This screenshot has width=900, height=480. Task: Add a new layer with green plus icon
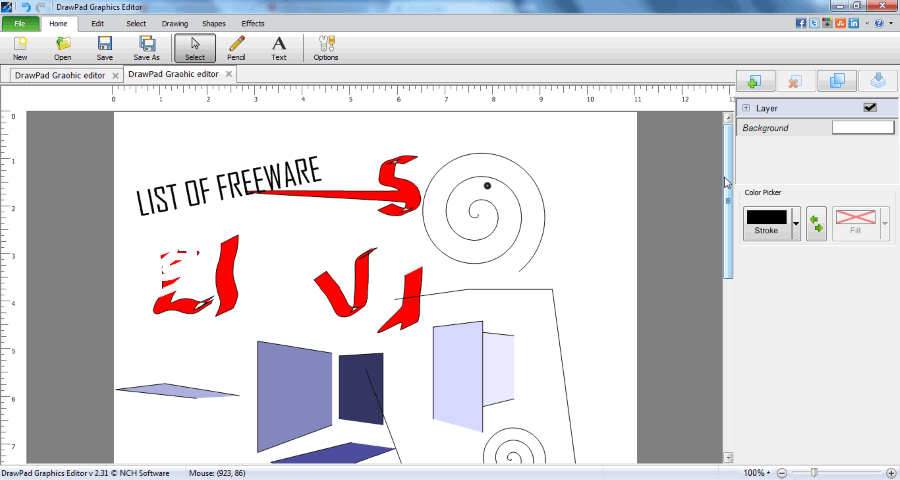click(755, 82)
